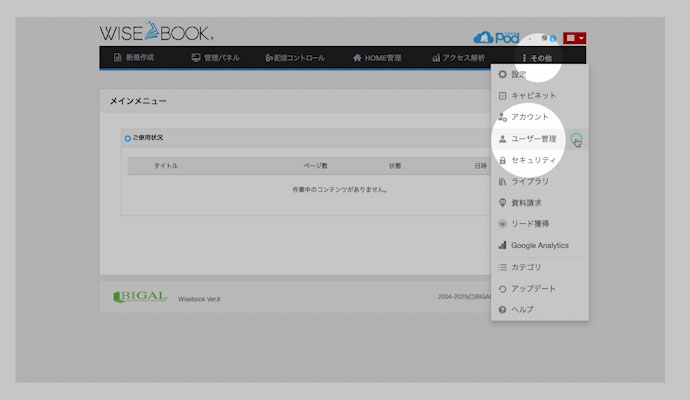This screenshot has height=400, width=690.
Task: Collapse the ご使用状況 section
Action: coord(127,137)
